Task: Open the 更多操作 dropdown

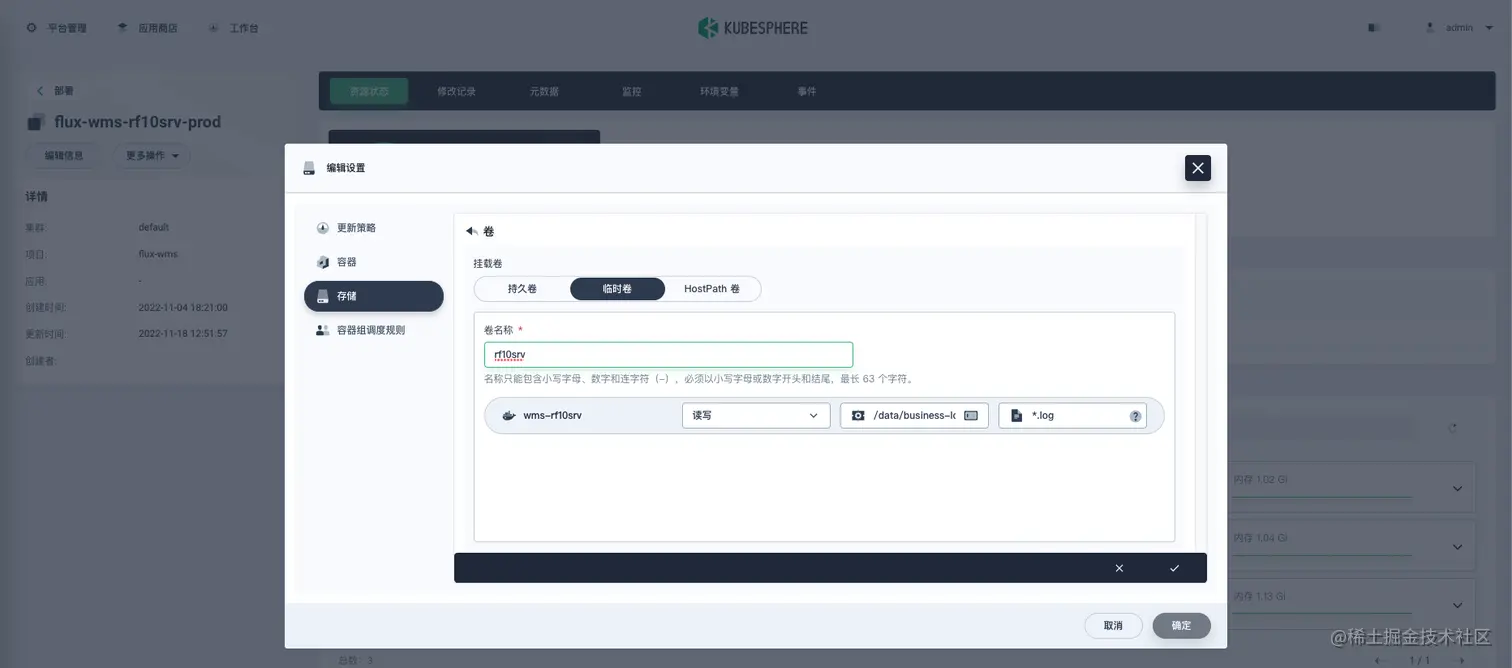Action: [152, 156]
